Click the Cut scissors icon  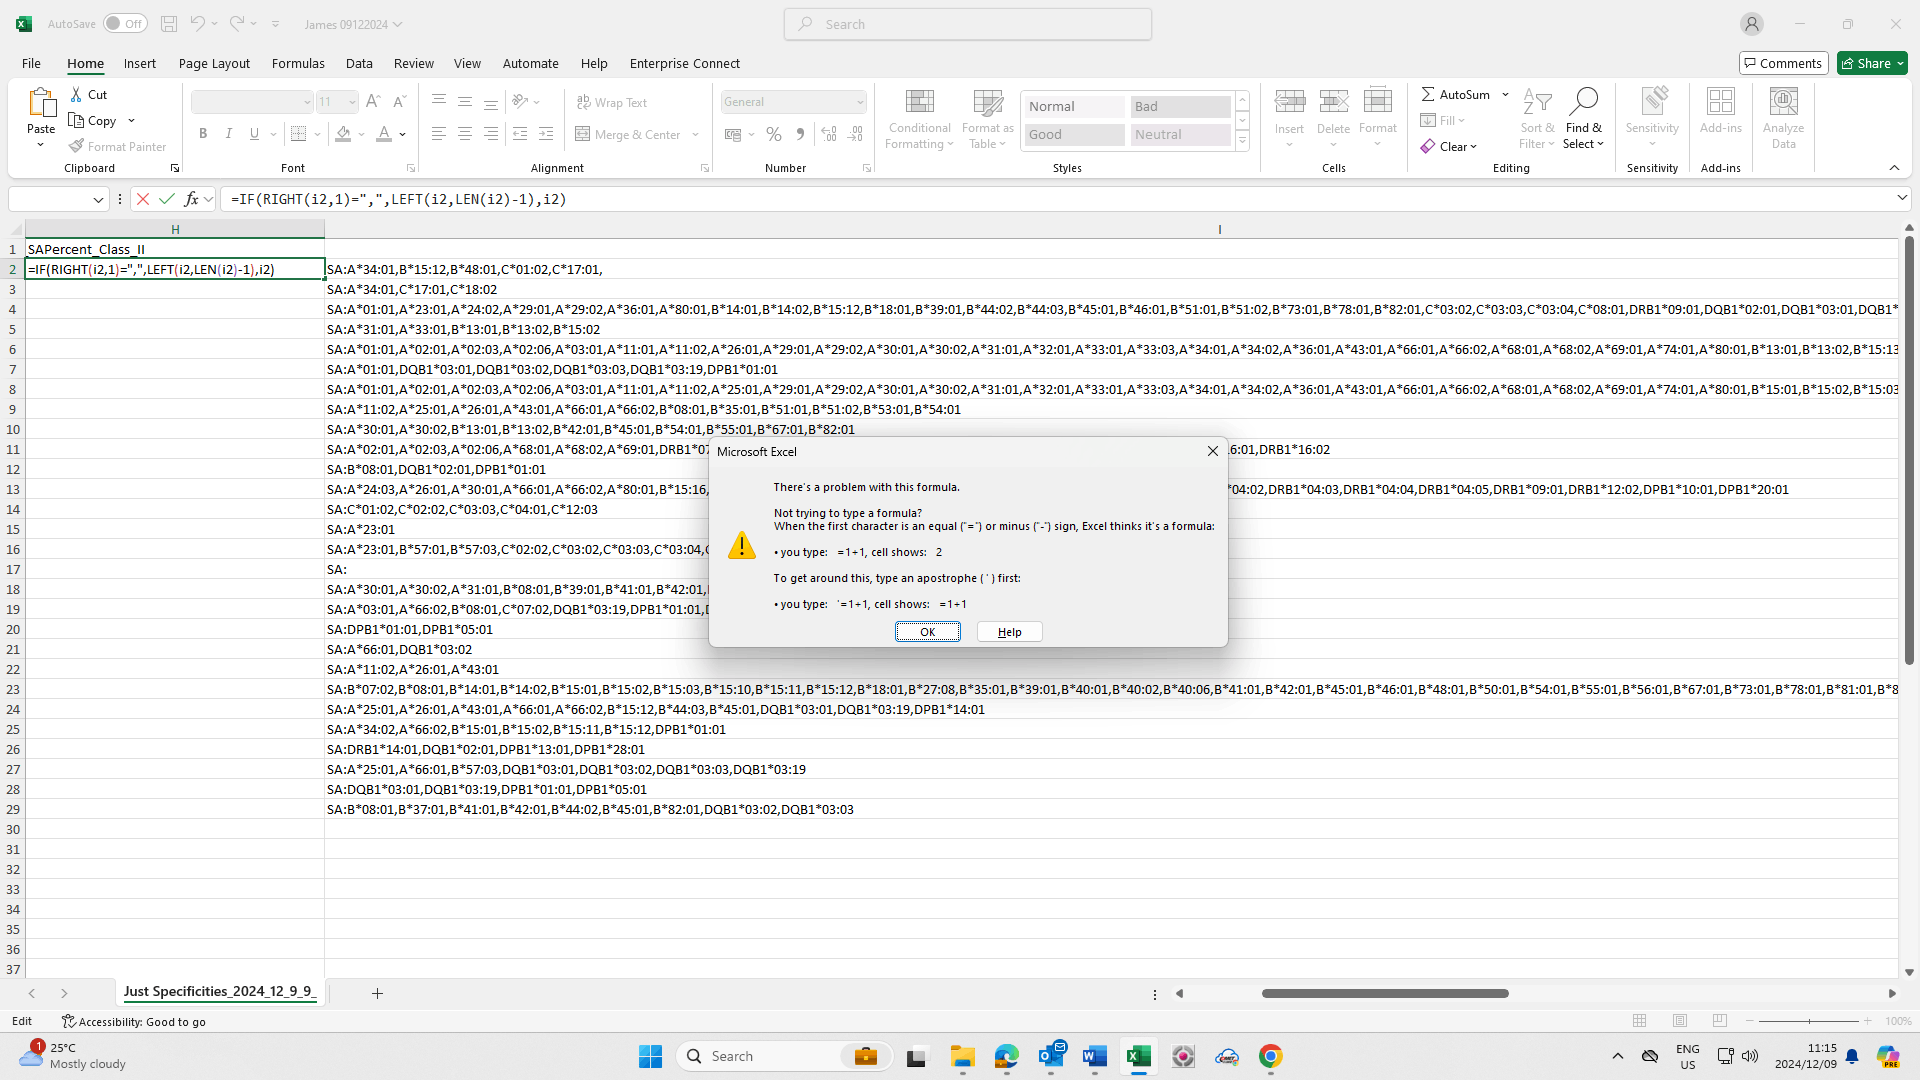point(76,94)
